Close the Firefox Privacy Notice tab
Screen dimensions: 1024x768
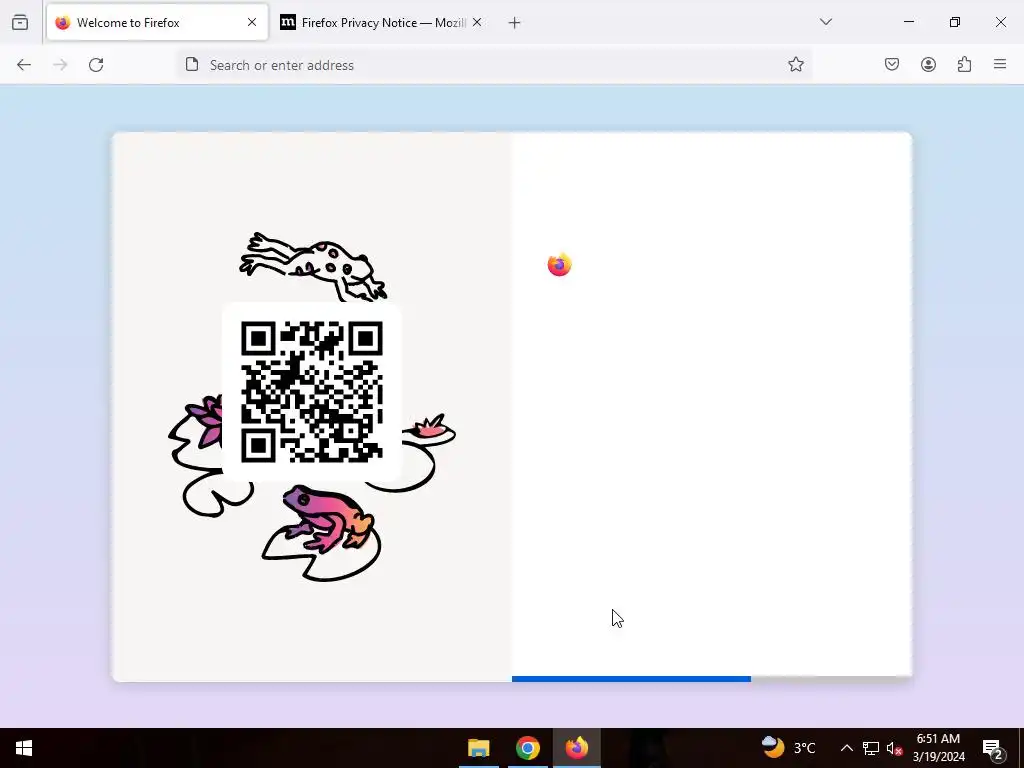[477, 23]
